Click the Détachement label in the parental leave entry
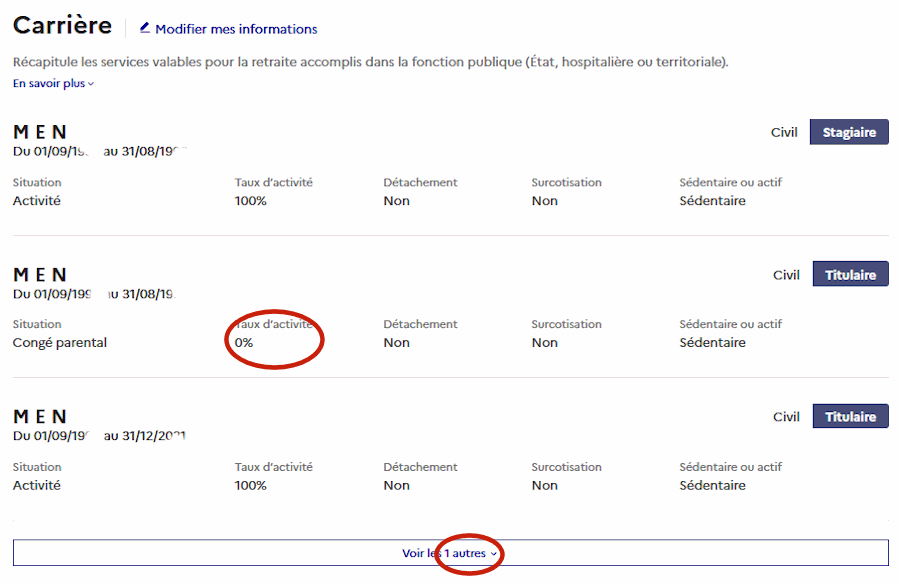This screenshot has width=900, height=585. point(420,324)
